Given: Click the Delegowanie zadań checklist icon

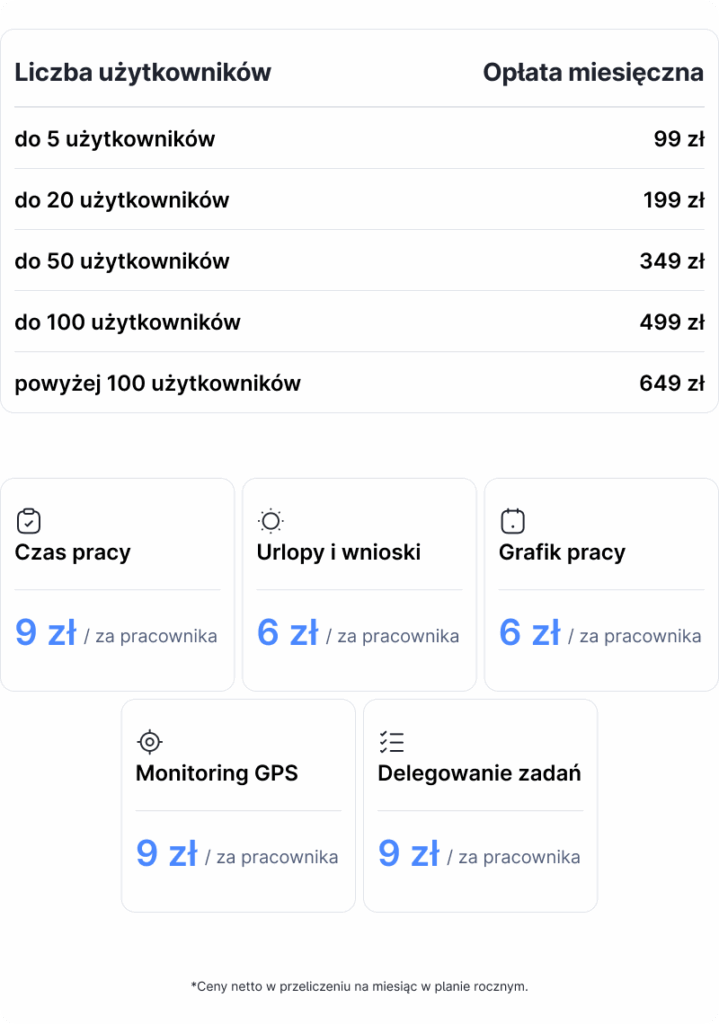Looking at the screenshot, I should (391, 742).
